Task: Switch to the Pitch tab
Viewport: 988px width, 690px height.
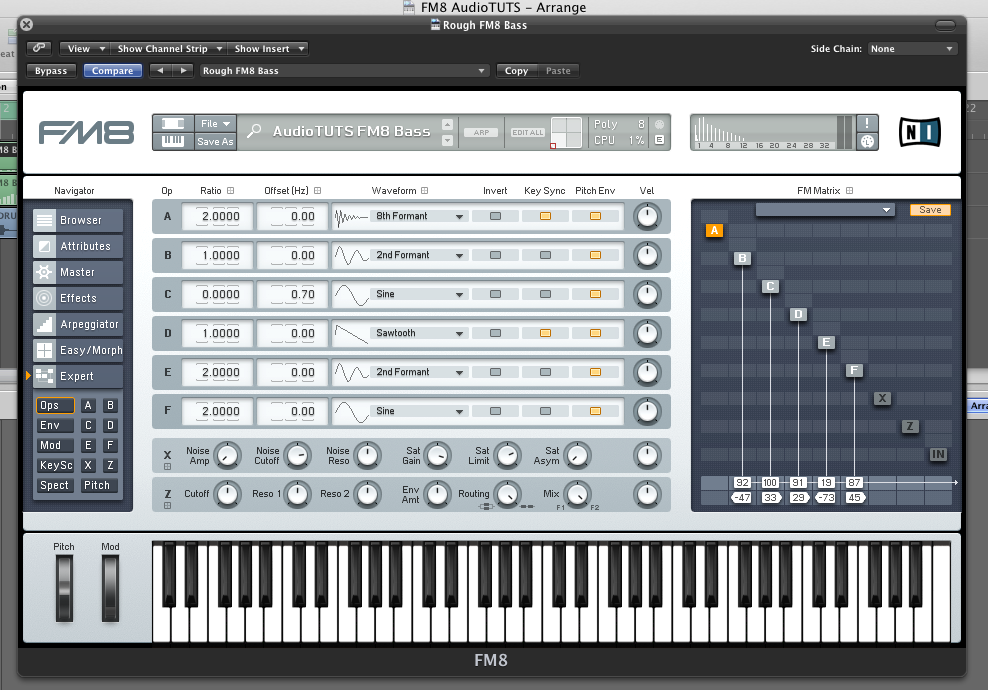Action: (x=99, y=485)
